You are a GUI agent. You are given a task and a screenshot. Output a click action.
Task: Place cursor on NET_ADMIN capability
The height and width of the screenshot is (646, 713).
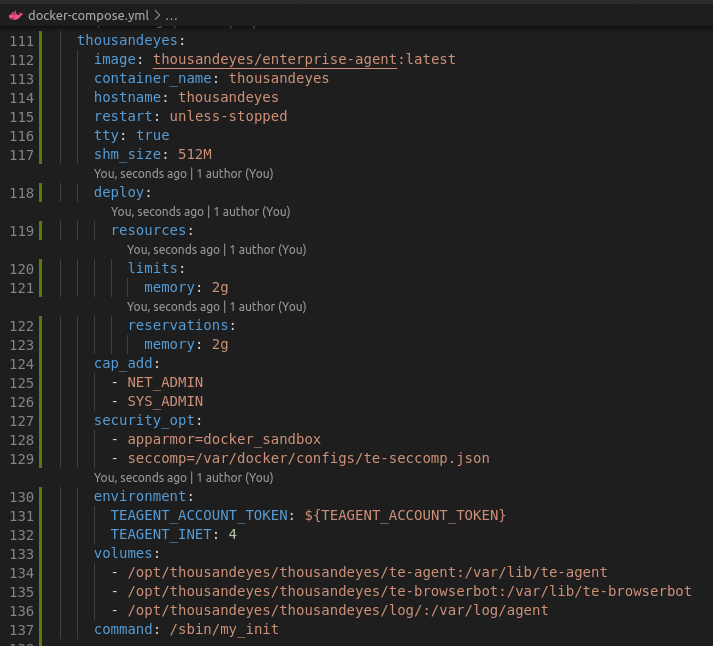[x=165, y=383]
